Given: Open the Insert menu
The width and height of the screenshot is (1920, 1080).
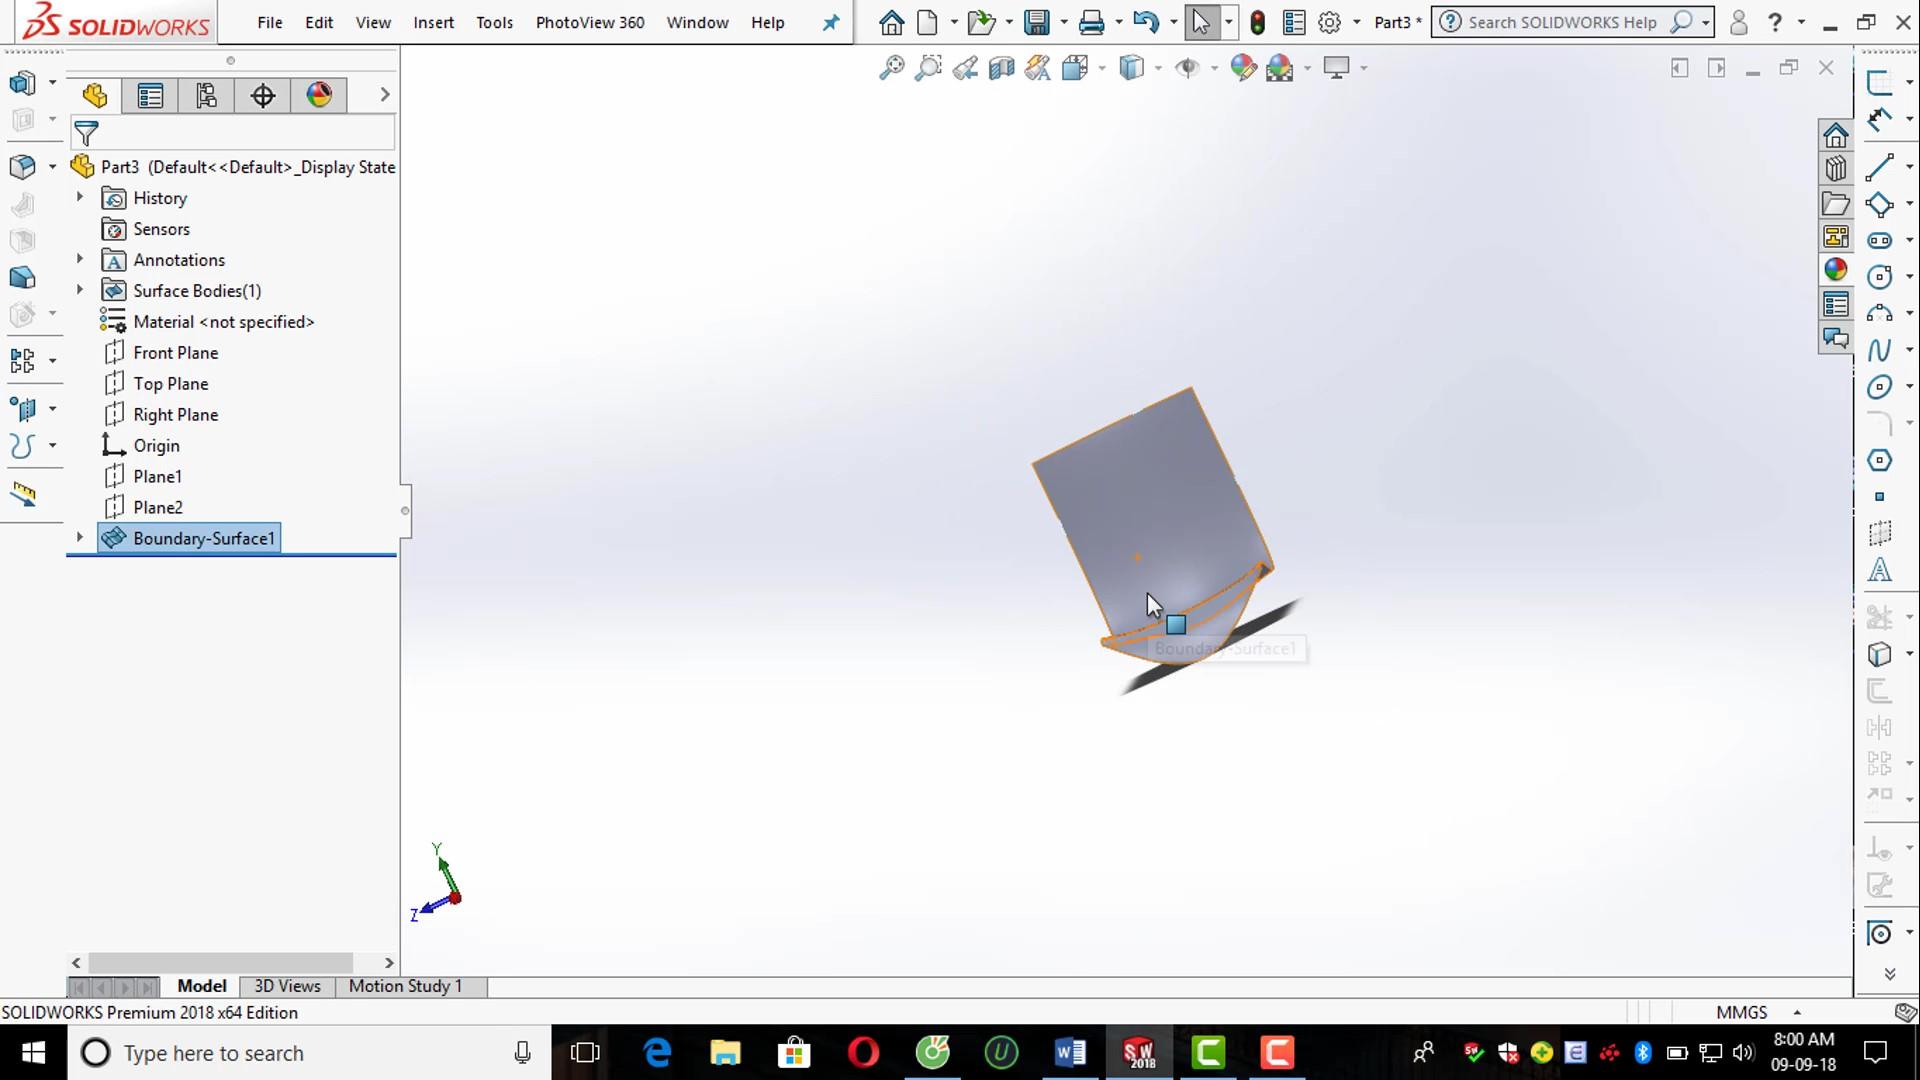Looking at the screenshot, I should pos(433,22).
